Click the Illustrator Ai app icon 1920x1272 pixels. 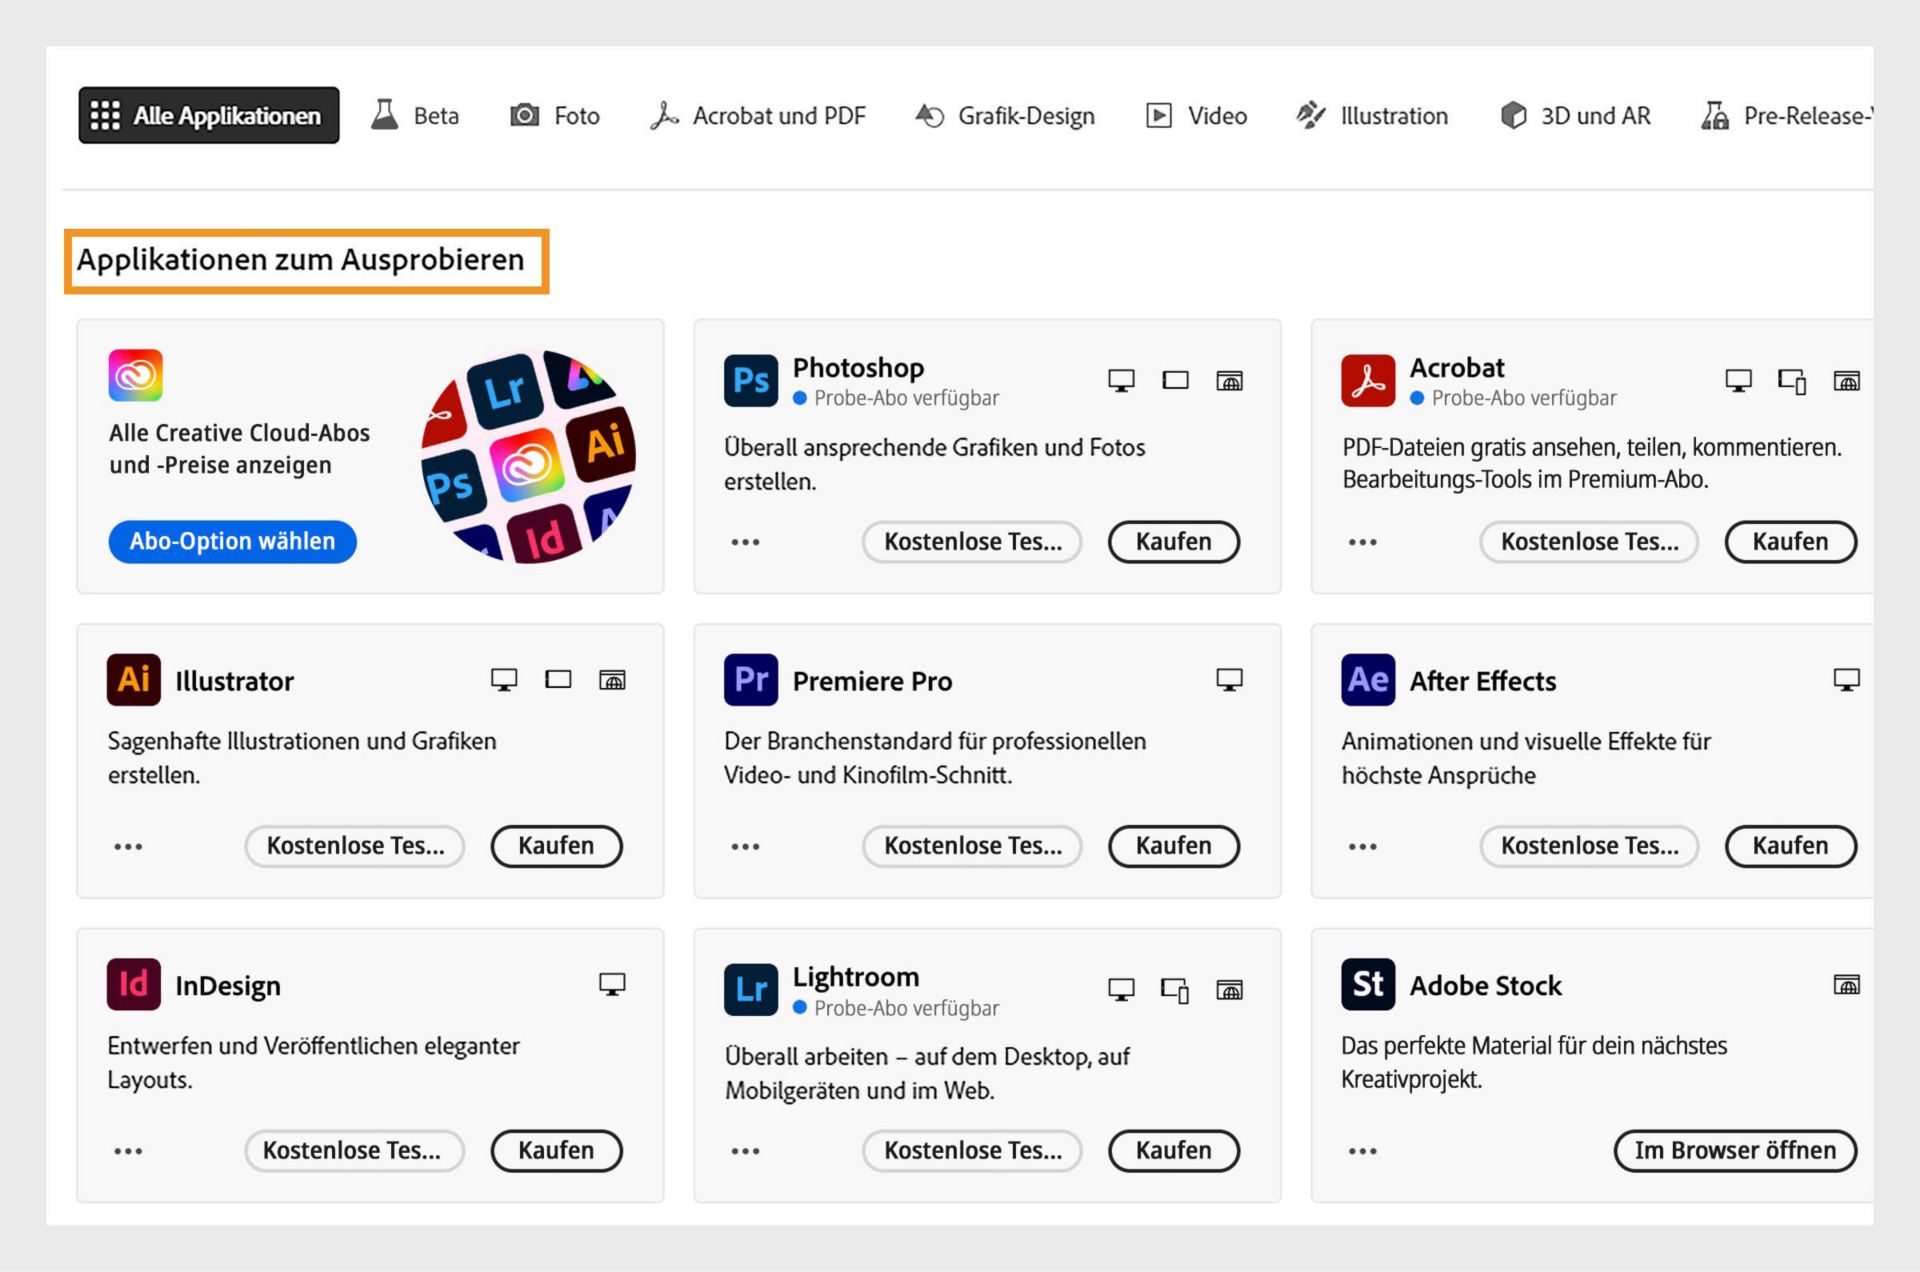[x=134, y=680]
